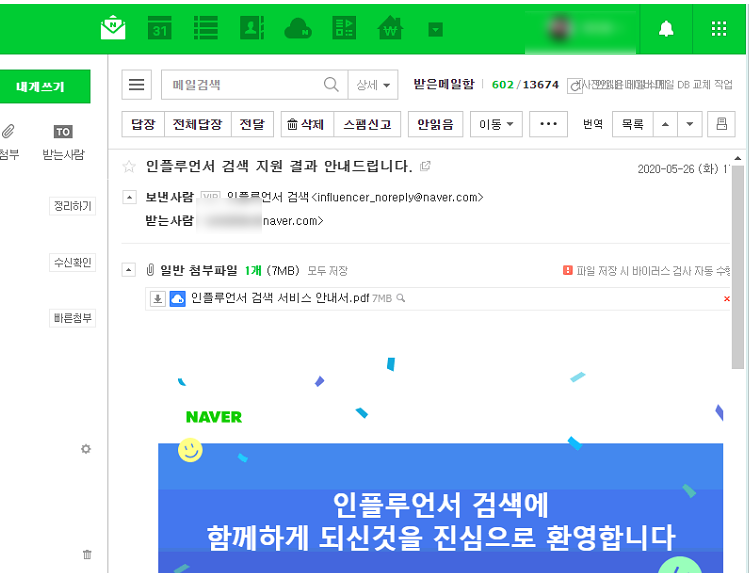Open mail in new window icon

[425, 166]
